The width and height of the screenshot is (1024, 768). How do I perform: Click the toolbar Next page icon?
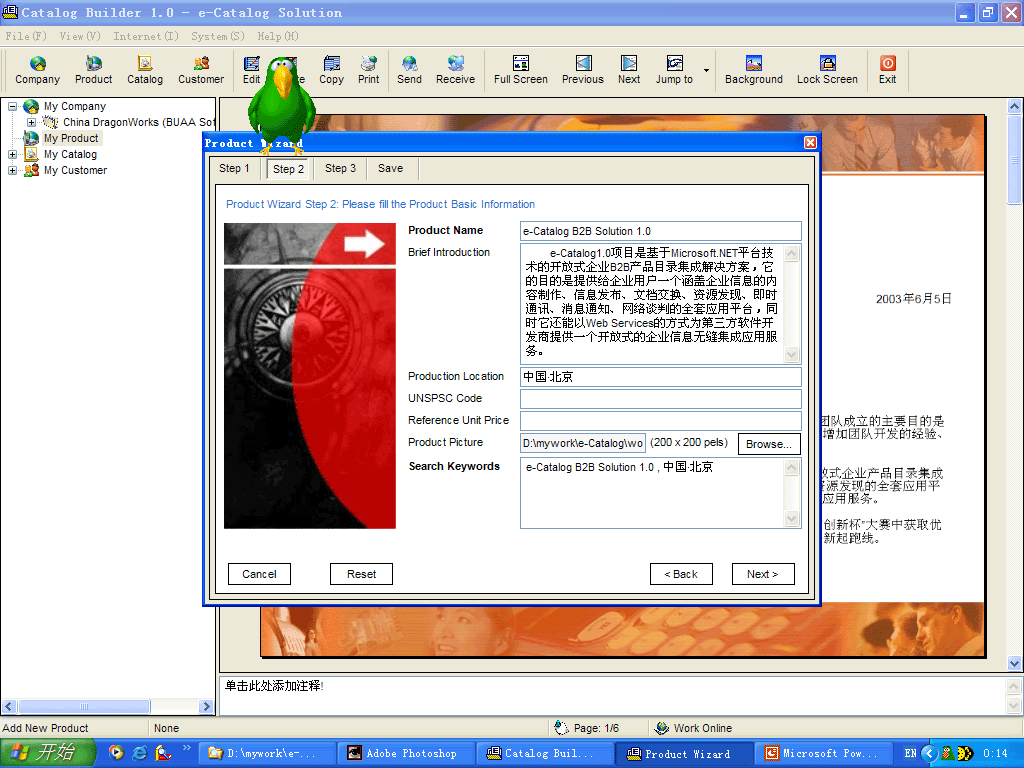coord(629,70)
